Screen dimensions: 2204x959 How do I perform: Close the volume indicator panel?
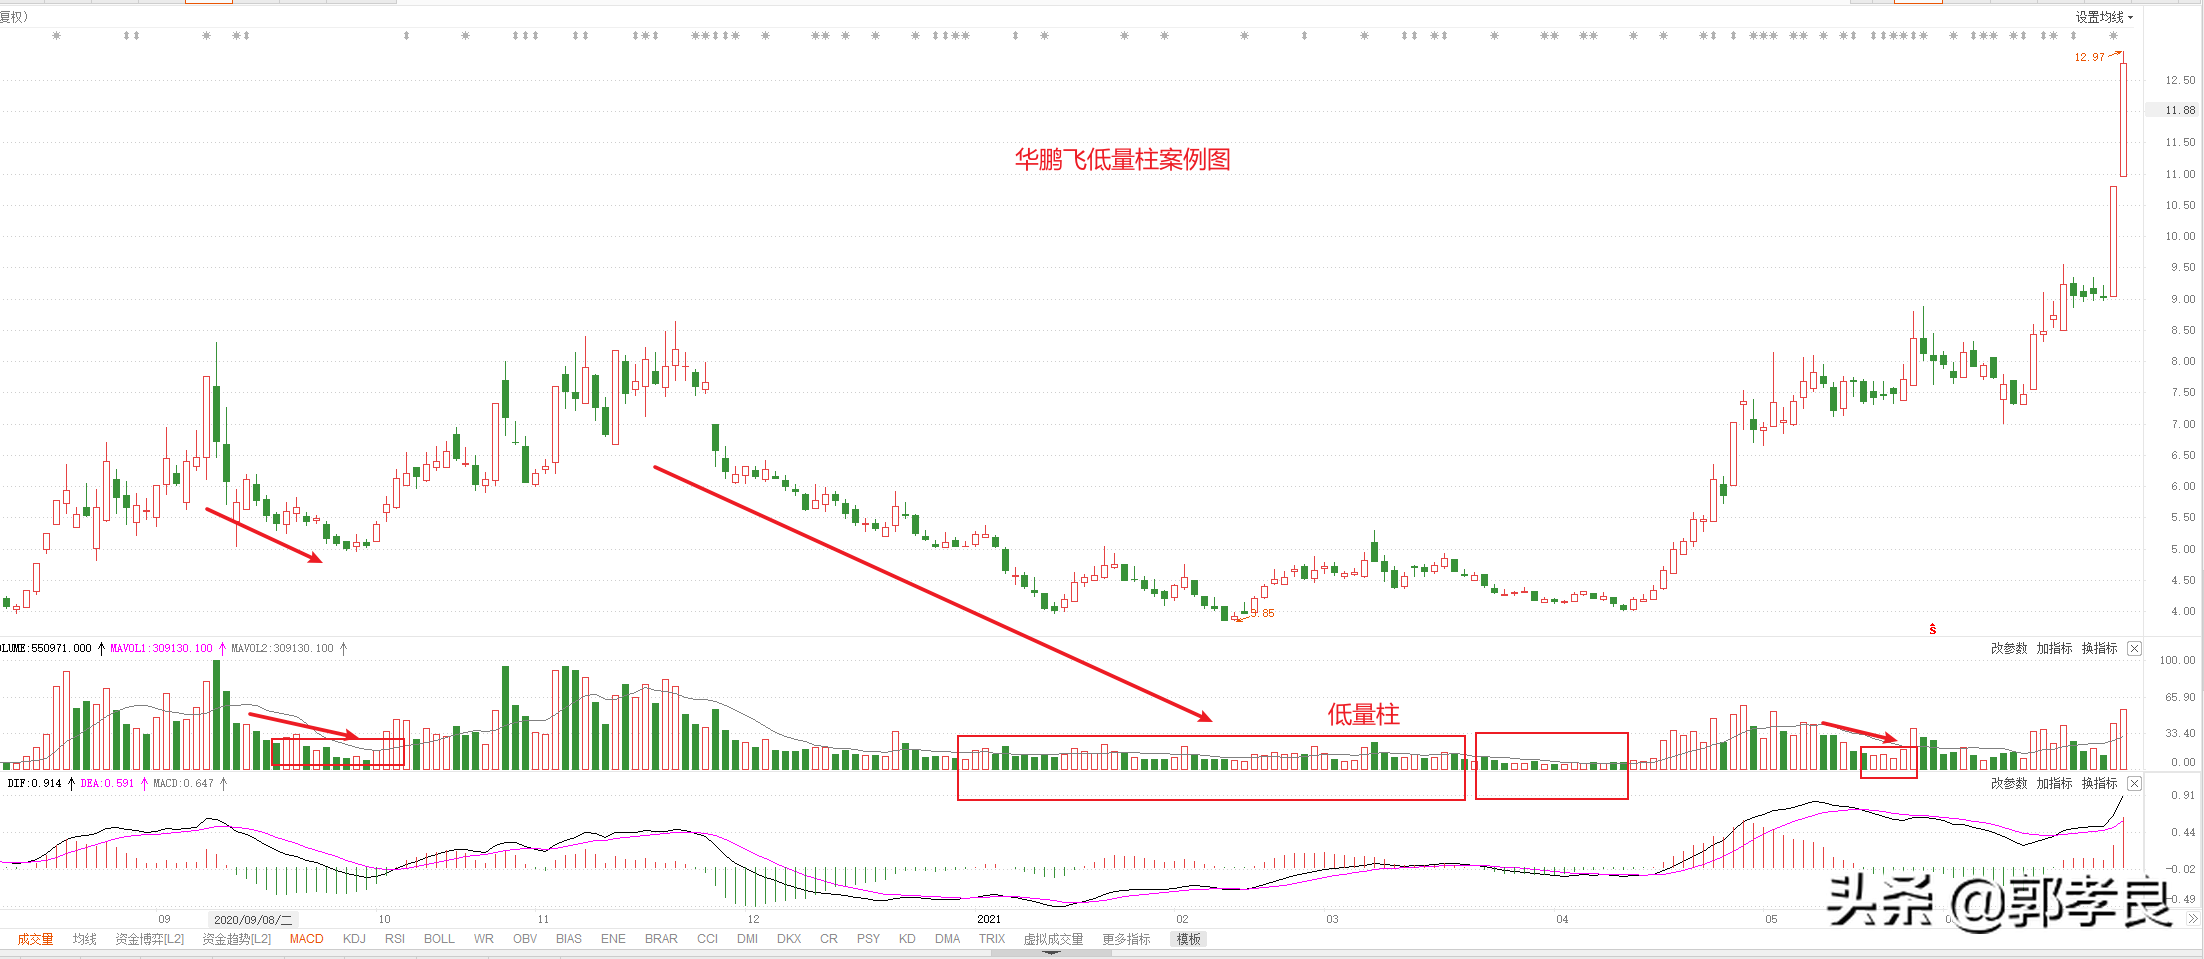2134,649
